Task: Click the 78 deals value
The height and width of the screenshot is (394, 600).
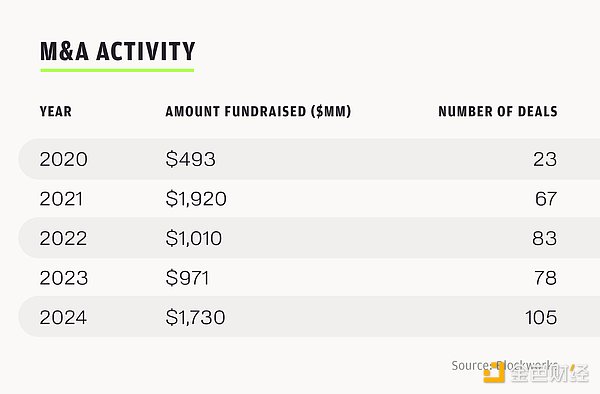Action: [x=546, y=278]
